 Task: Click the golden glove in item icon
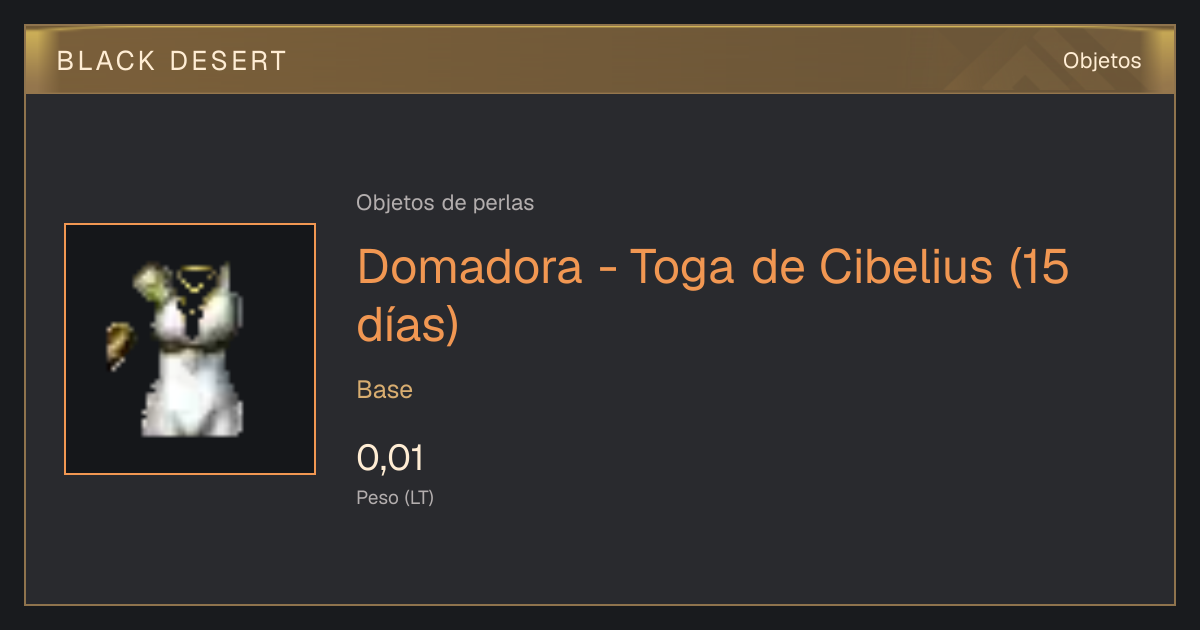pyautogui.click(x=119, y=345)
